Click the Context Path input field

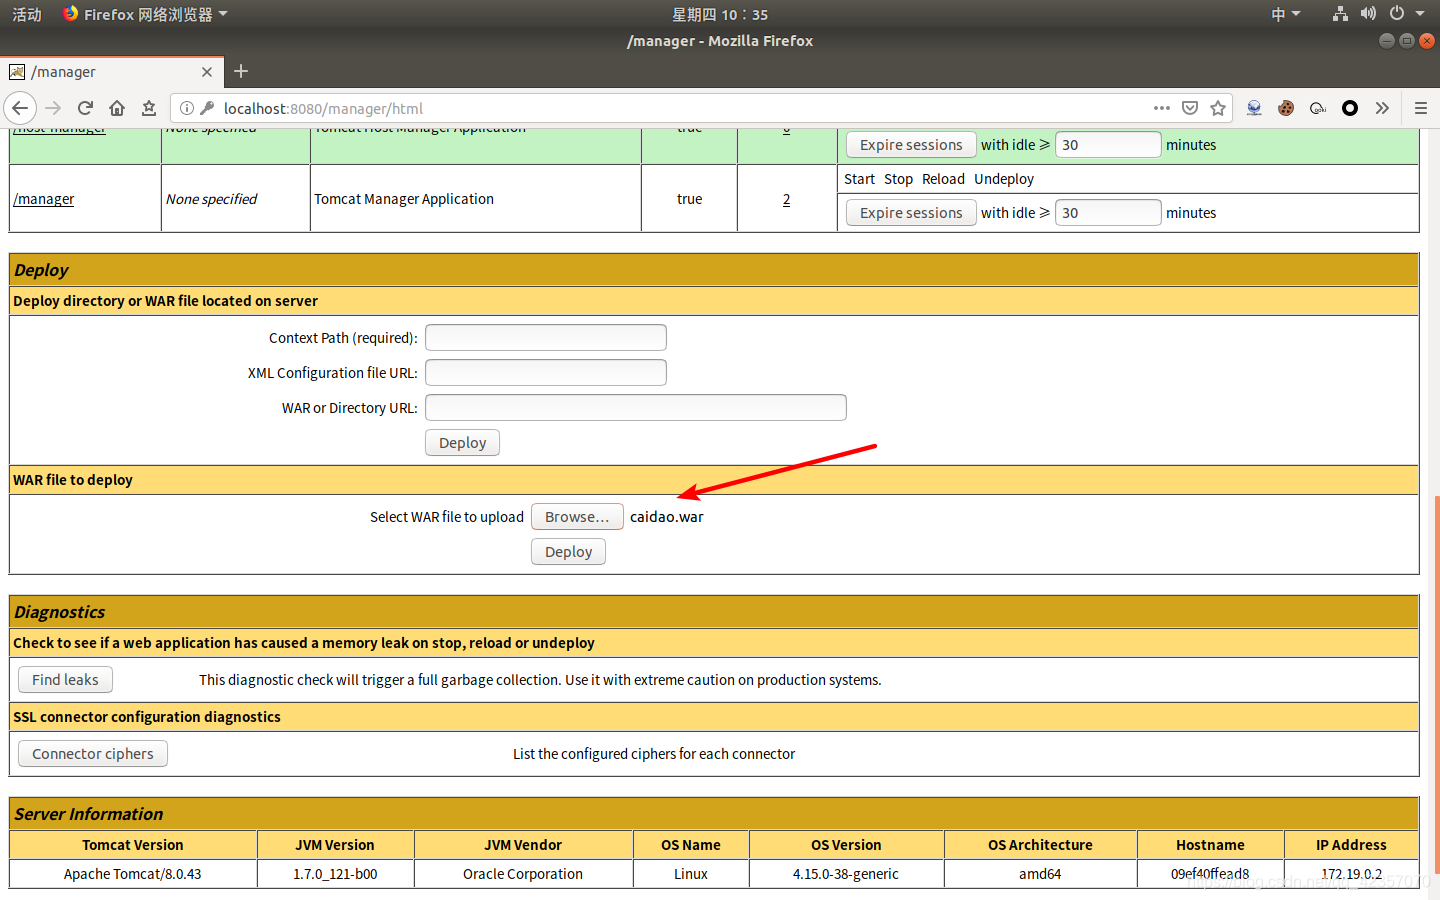(x=546, y=338)
